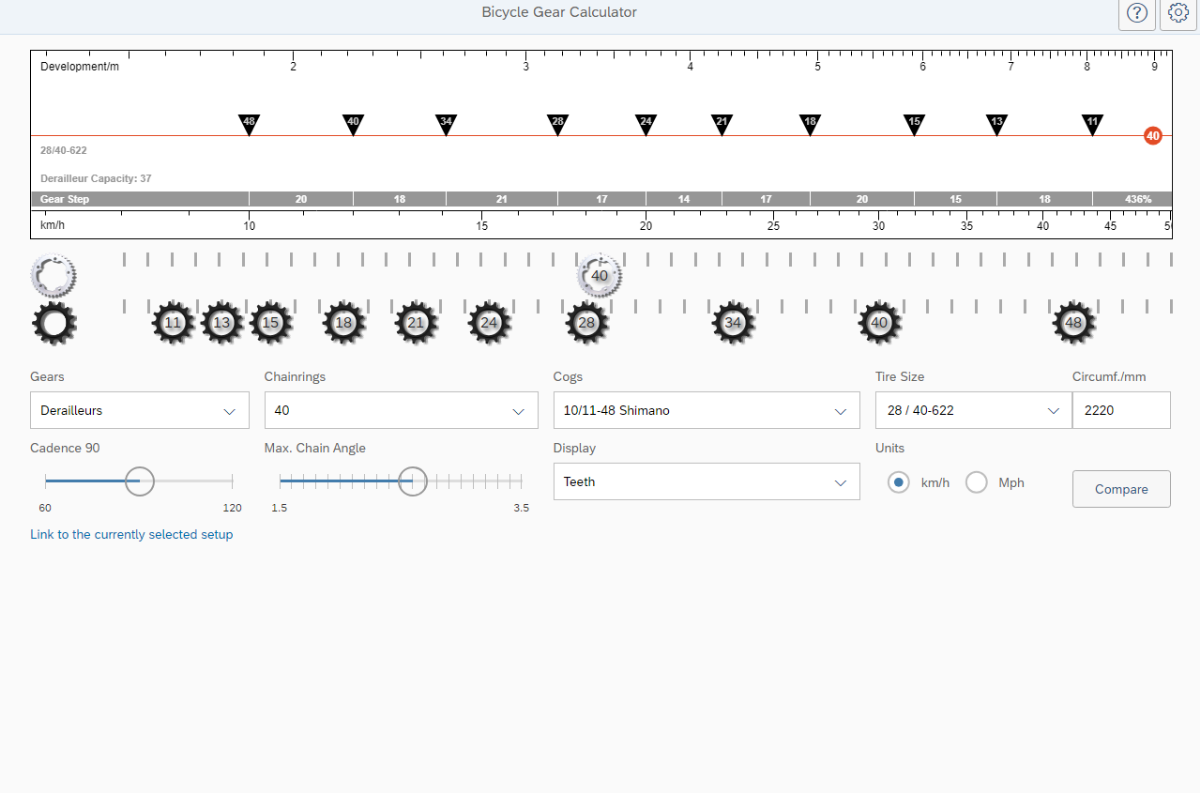
Task: Switch units to Mph
Action: [x=976, y=483]
